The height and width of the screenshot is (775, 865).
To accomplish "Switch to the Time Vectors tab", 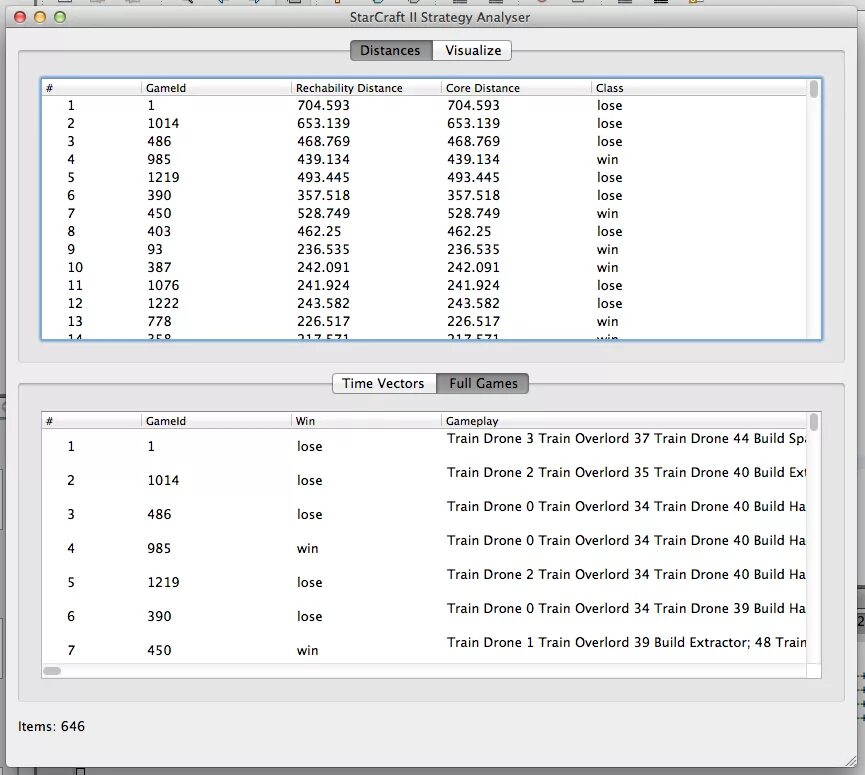I will click(383, 383).
